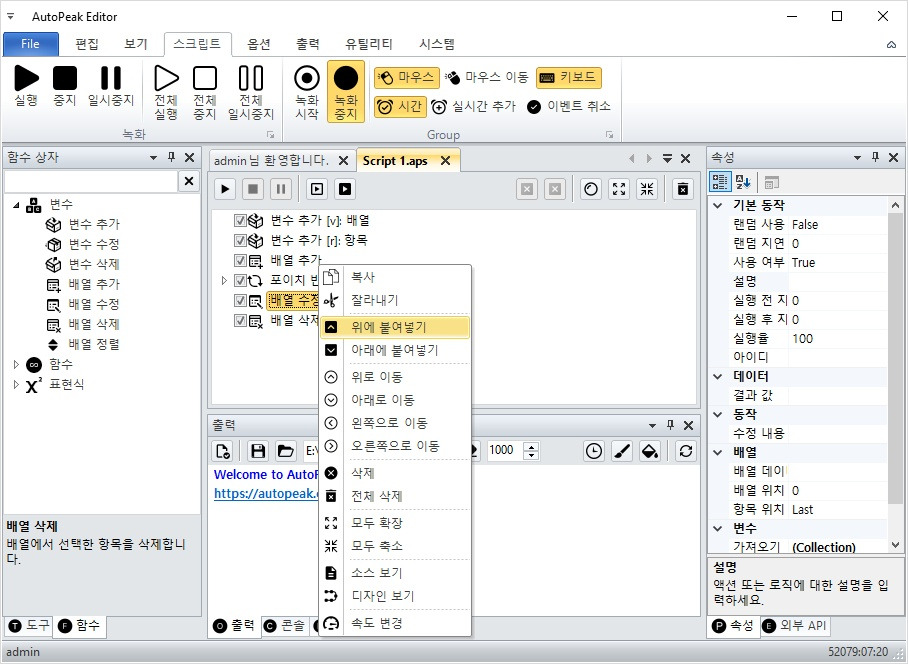Choose 아래에 붙여넣기 from context menu
This screenshot has width=908, height=664.
point(395,350)
